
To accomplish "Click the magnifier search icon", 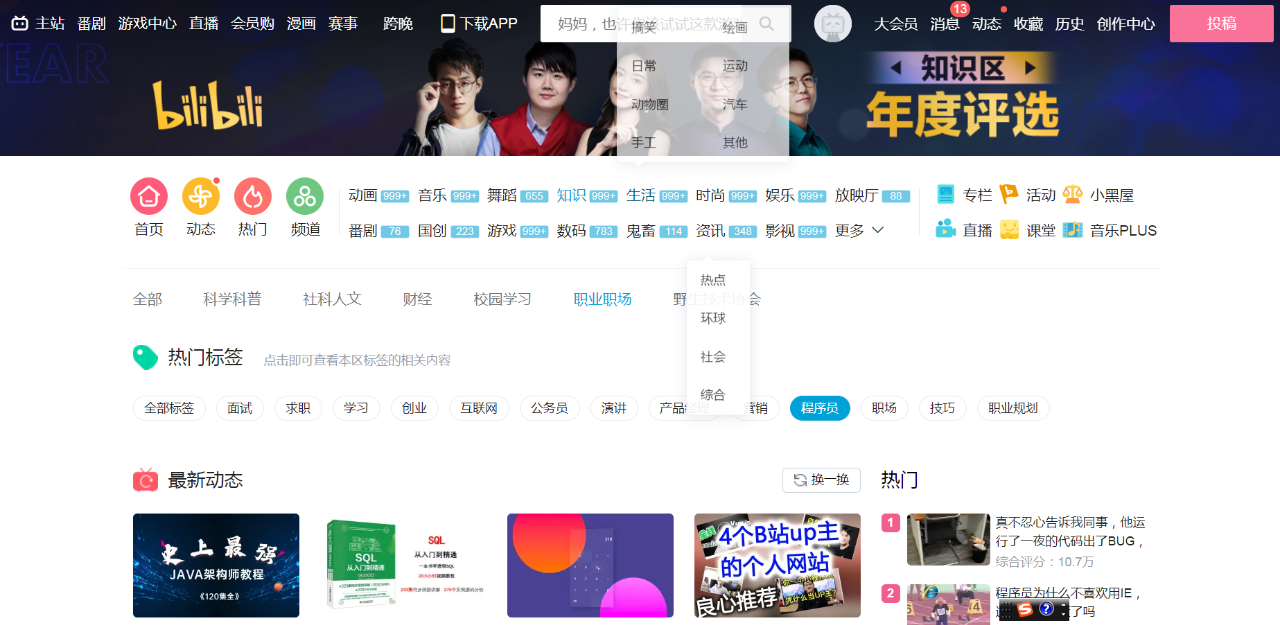I will (x=767, y=24).
